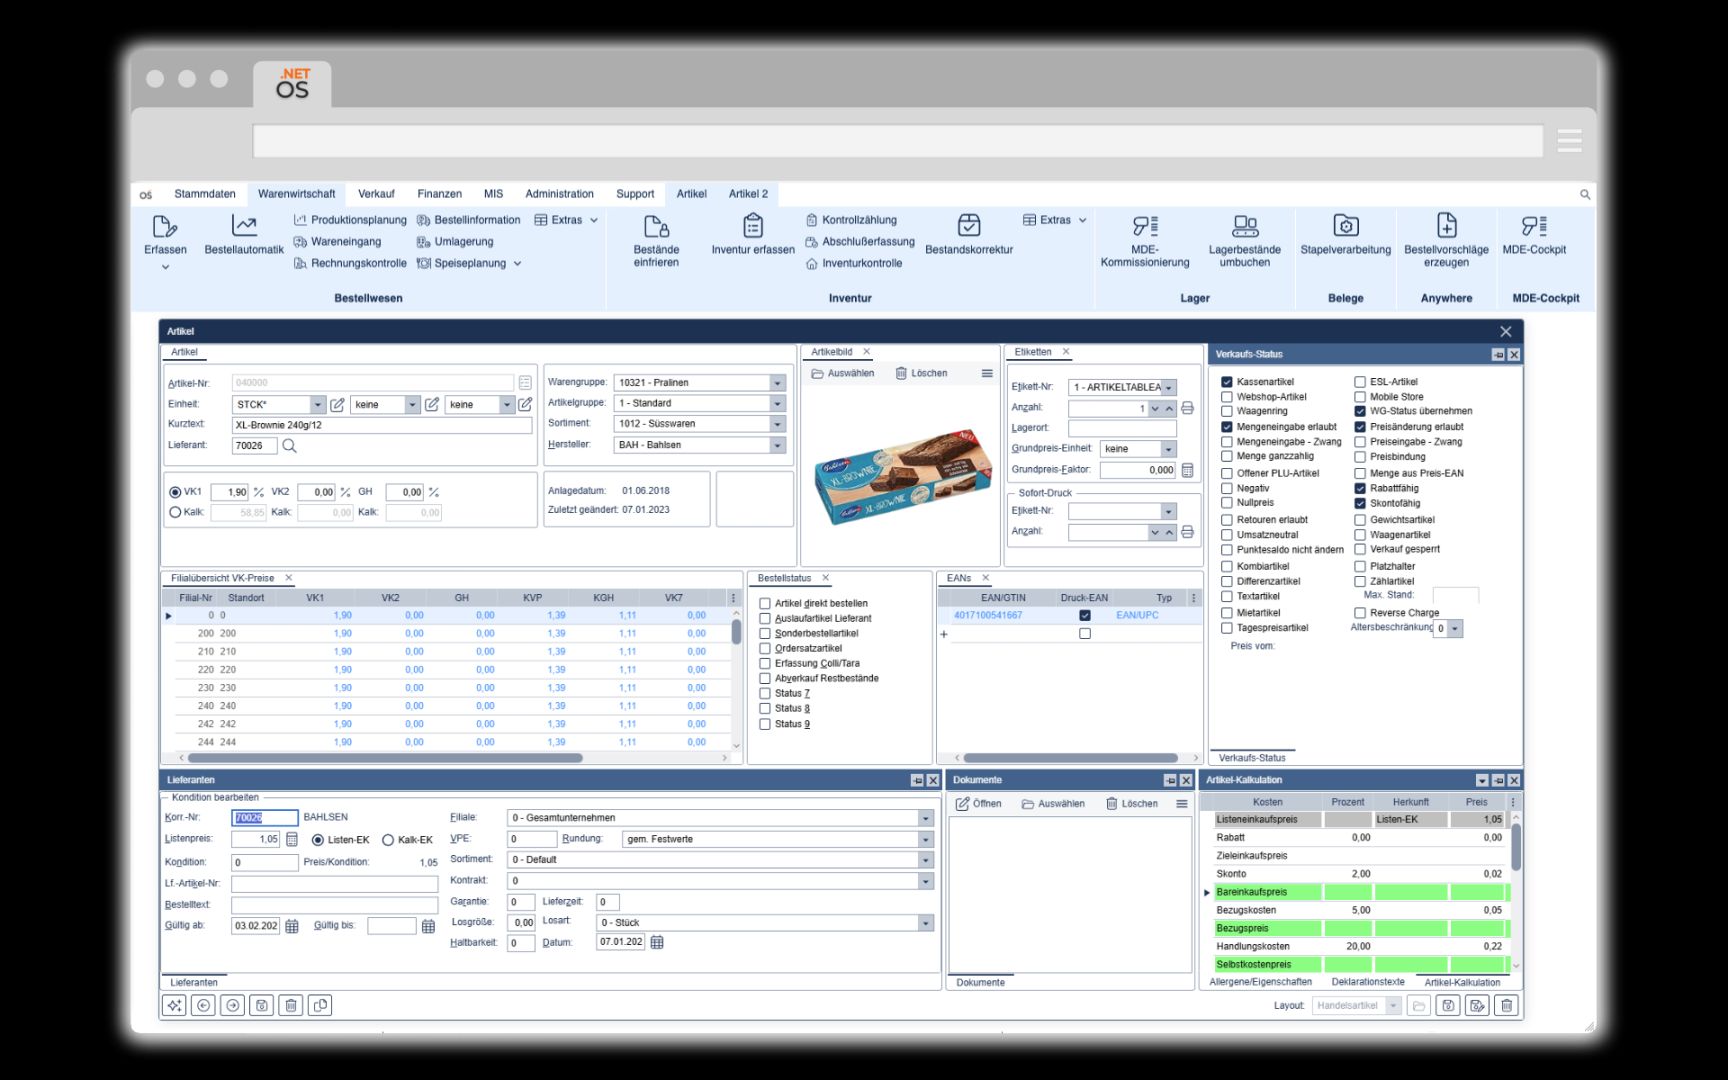Open the Bestände einfrieren tool
This screenshot has height=1080, width=1728.
(655, 240)
